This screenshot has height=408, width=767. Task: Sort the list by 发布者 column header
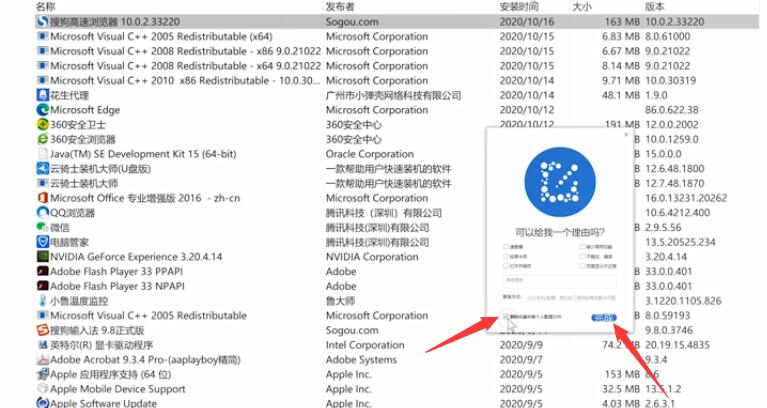340,6
